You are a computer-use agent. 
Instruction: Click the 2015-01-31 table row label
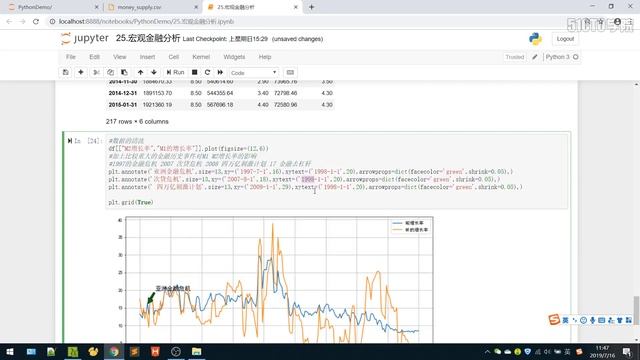coord(123,105)
